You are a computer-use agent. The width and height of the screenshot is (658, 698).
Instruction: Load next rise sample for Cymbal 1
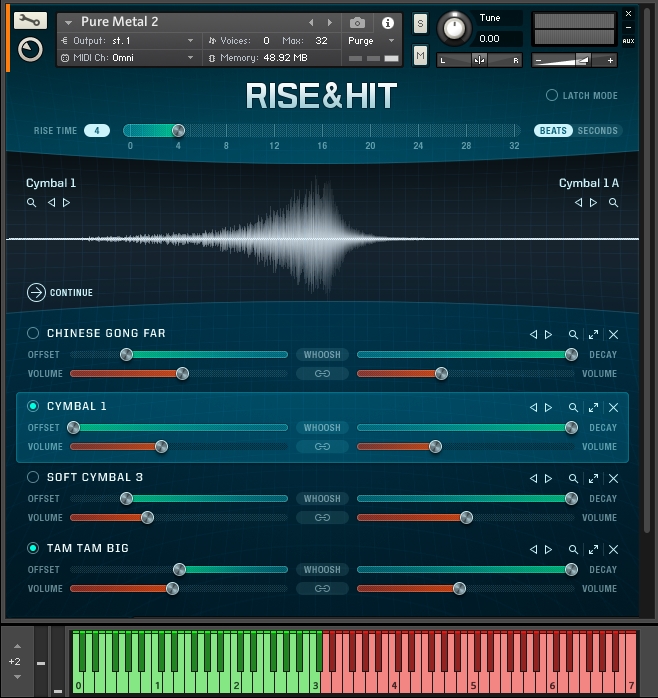[x=66, y=203]
